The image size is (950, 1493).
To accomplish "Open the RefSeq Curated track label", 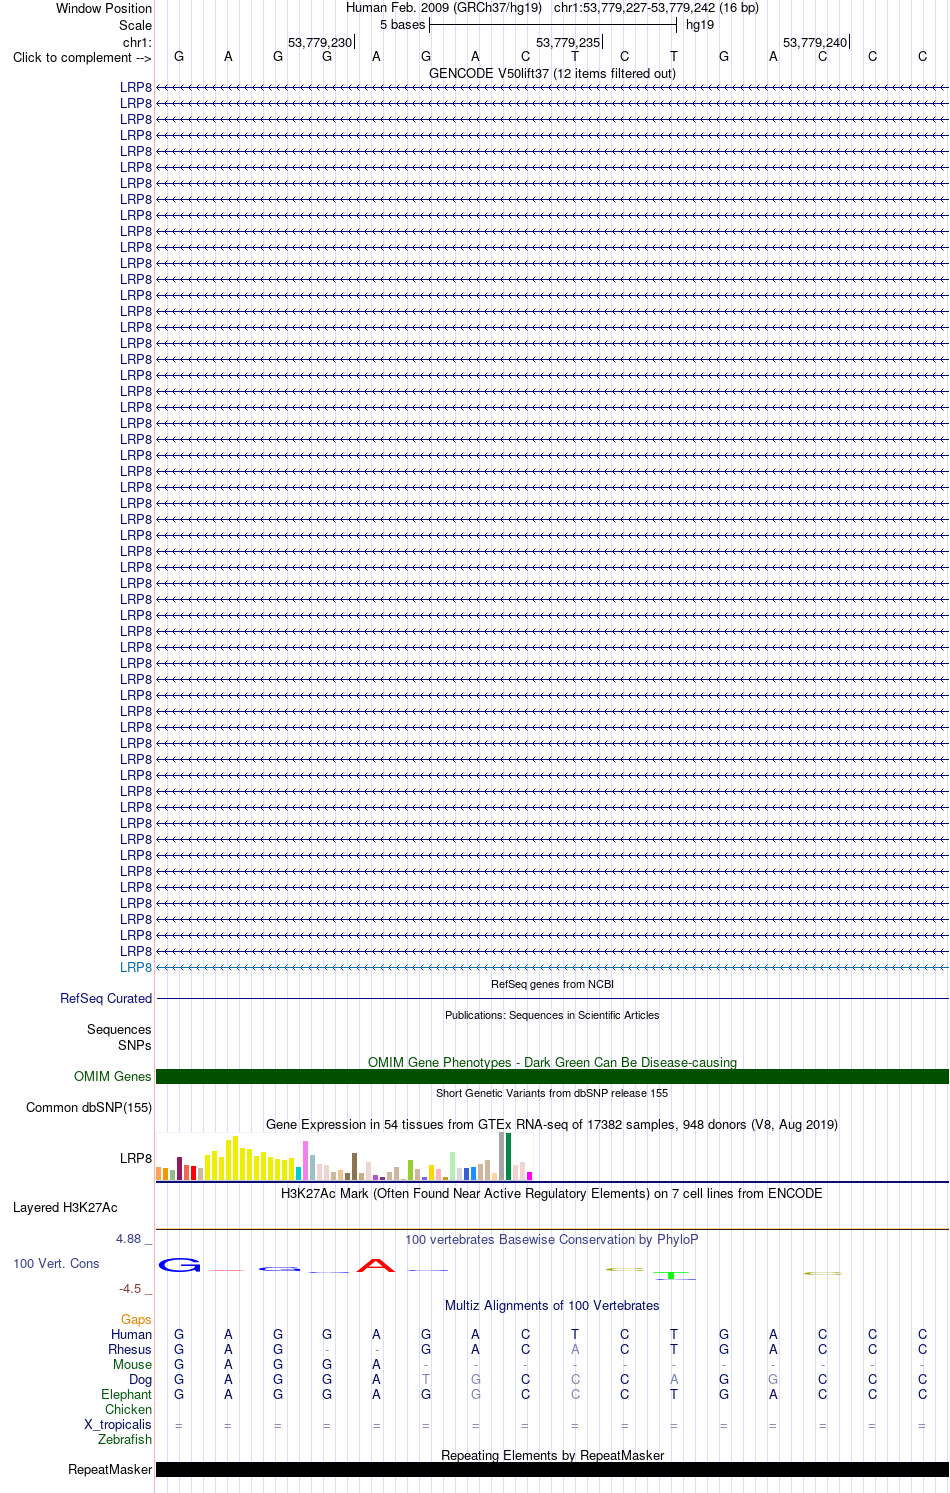I will coord(106,998).
